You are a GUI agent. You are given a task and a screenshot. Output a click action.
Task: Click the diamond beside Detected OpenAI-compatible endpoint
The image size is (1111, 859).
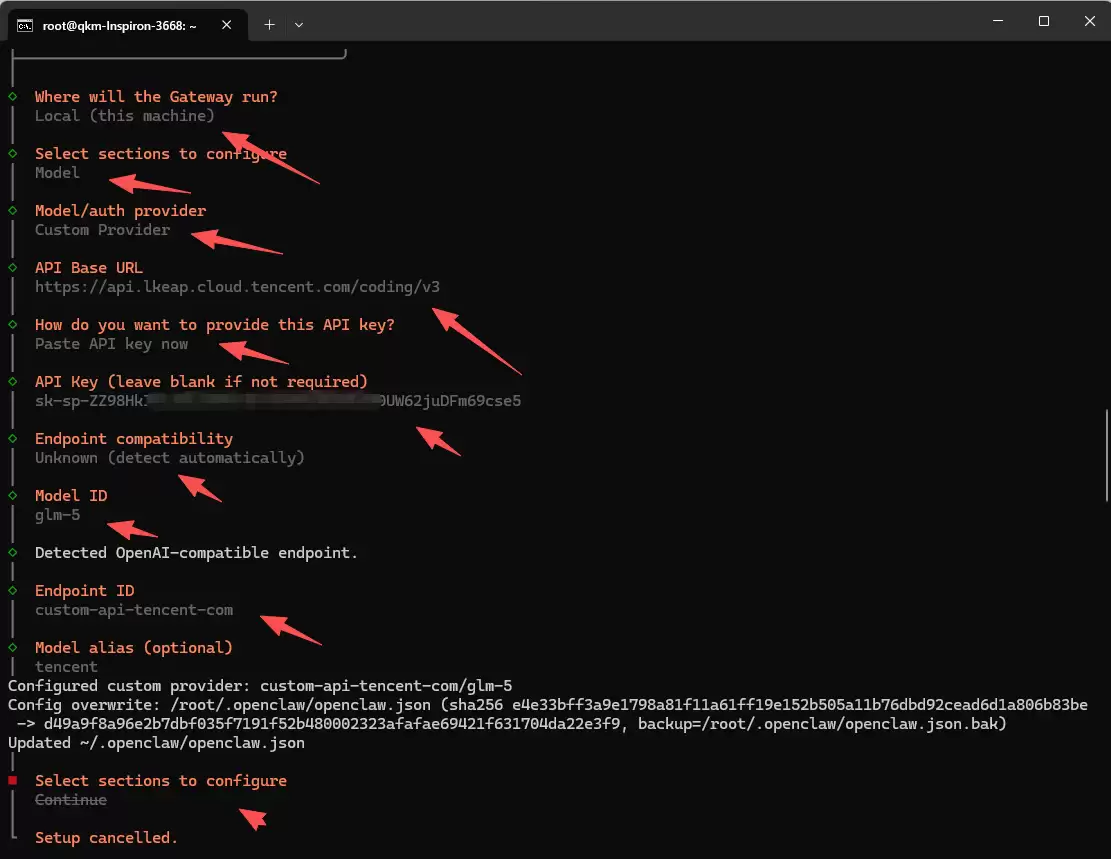(13, 553)
